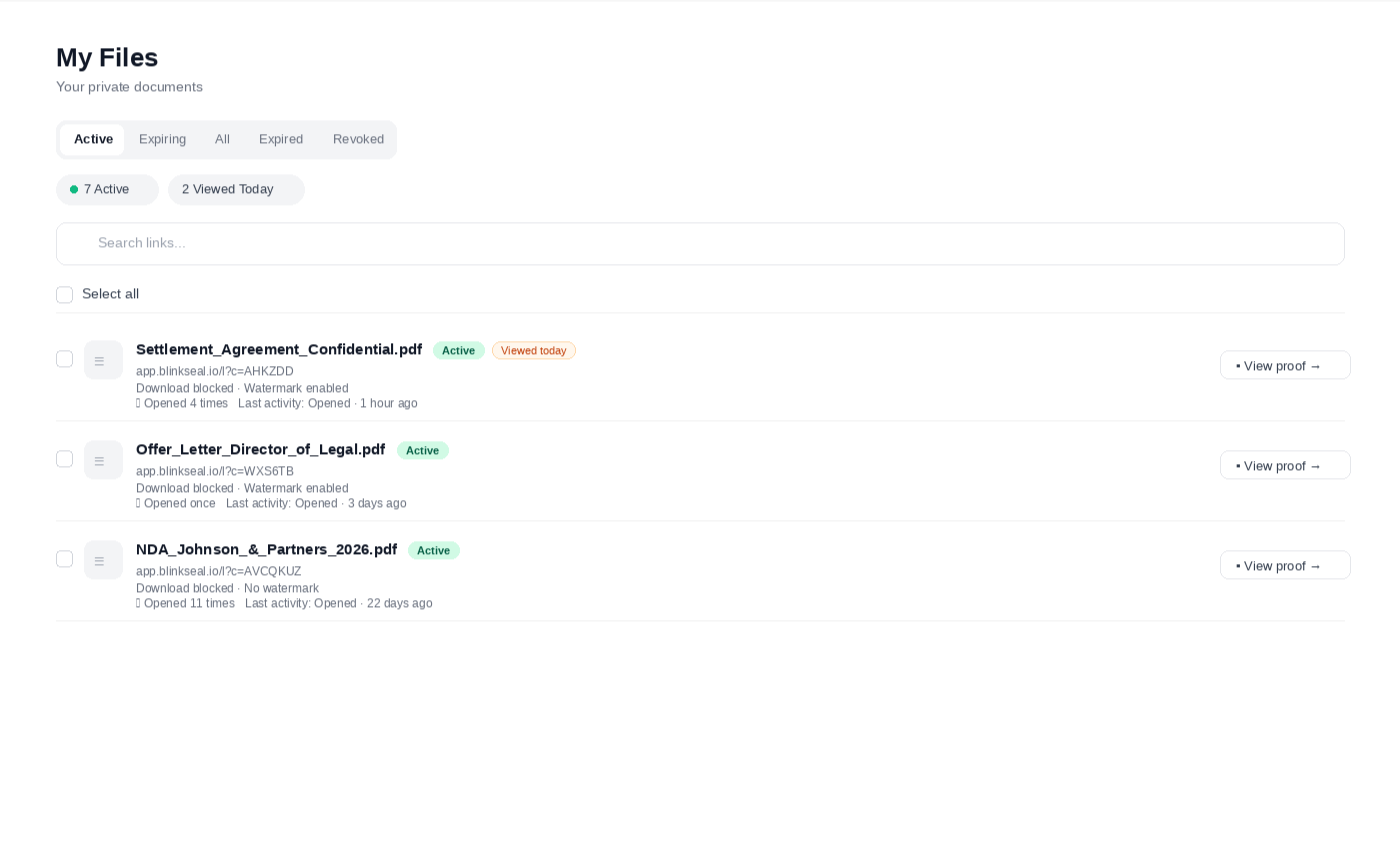Switch to the Revoked tab
This screenshot has height=856, width=1400.
[358, 139]
